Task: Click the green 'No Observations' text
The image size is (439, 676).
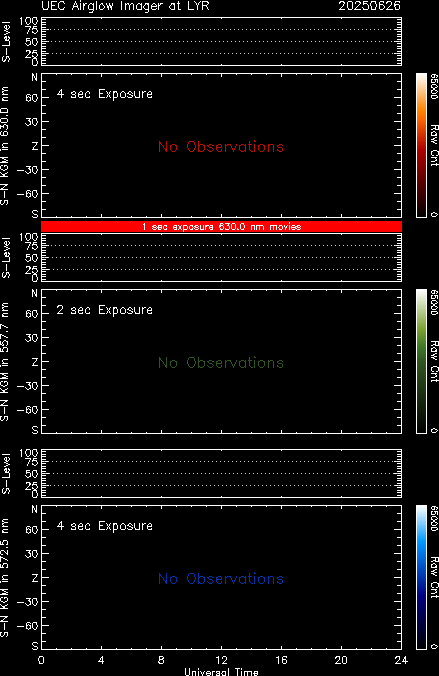Action: [x=221, y=363]
